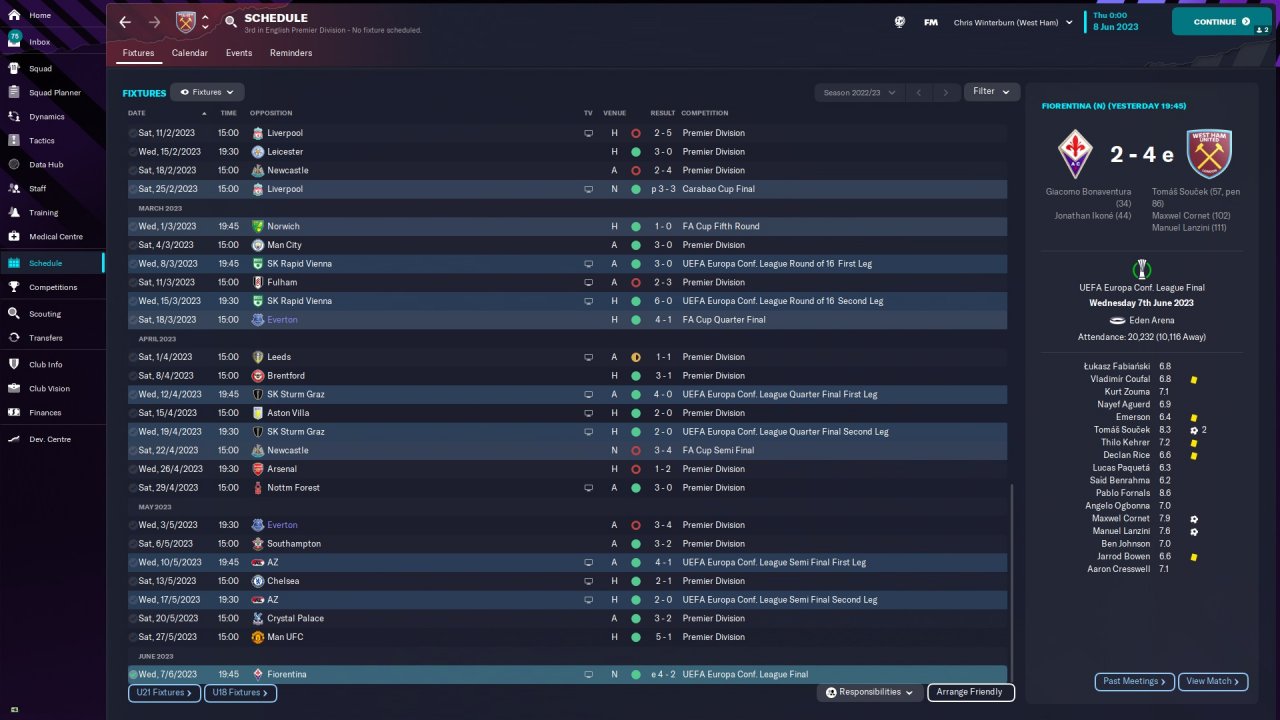Open U18 Fixtures
The image size is (1280, 720).
[241, 693]
